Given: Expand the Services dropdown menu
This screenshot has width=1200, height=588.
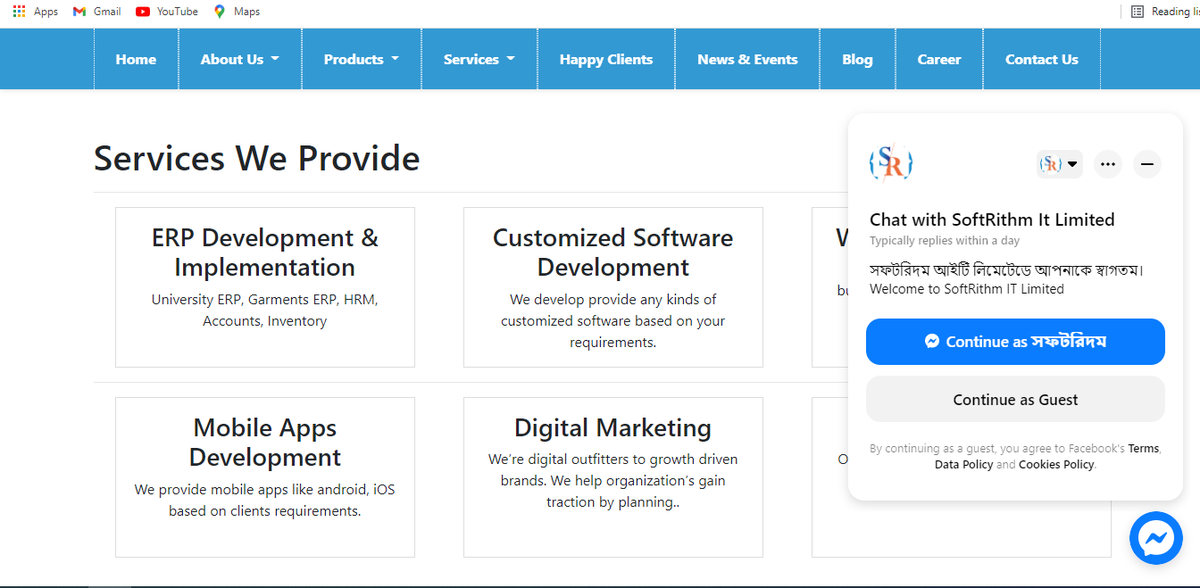Looking at the screenshot, I should click(x=479, y=59).
